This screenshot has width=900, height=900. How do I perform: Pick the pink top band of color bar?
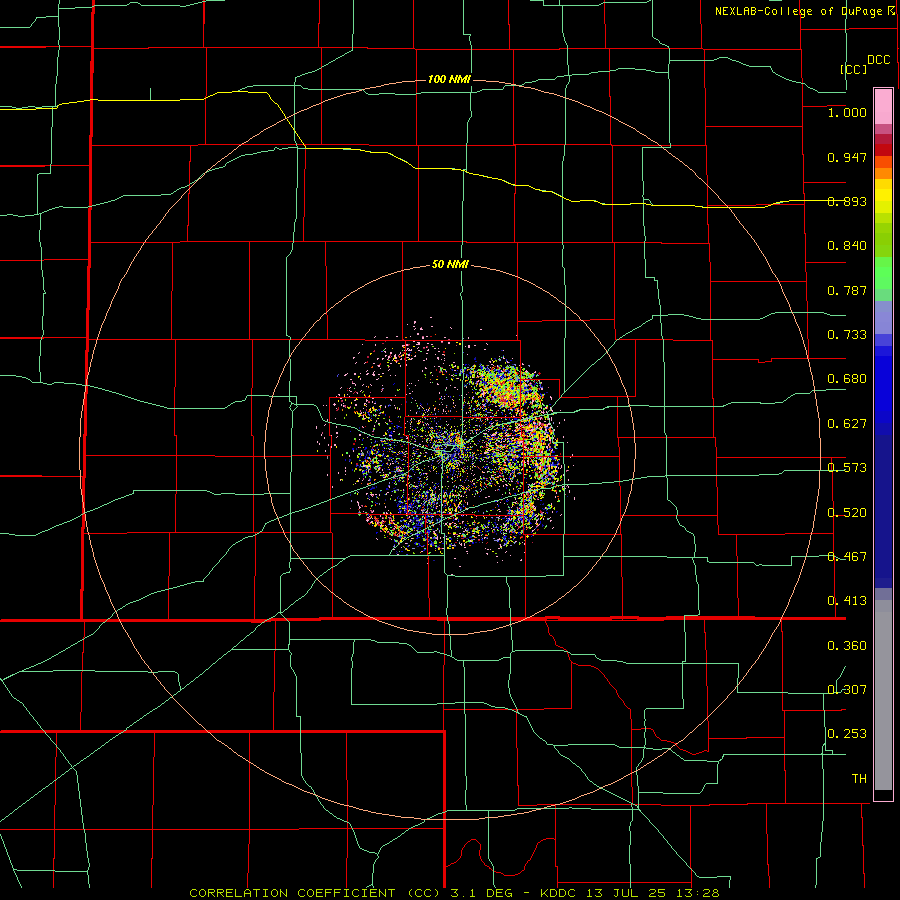pos(883,106)
